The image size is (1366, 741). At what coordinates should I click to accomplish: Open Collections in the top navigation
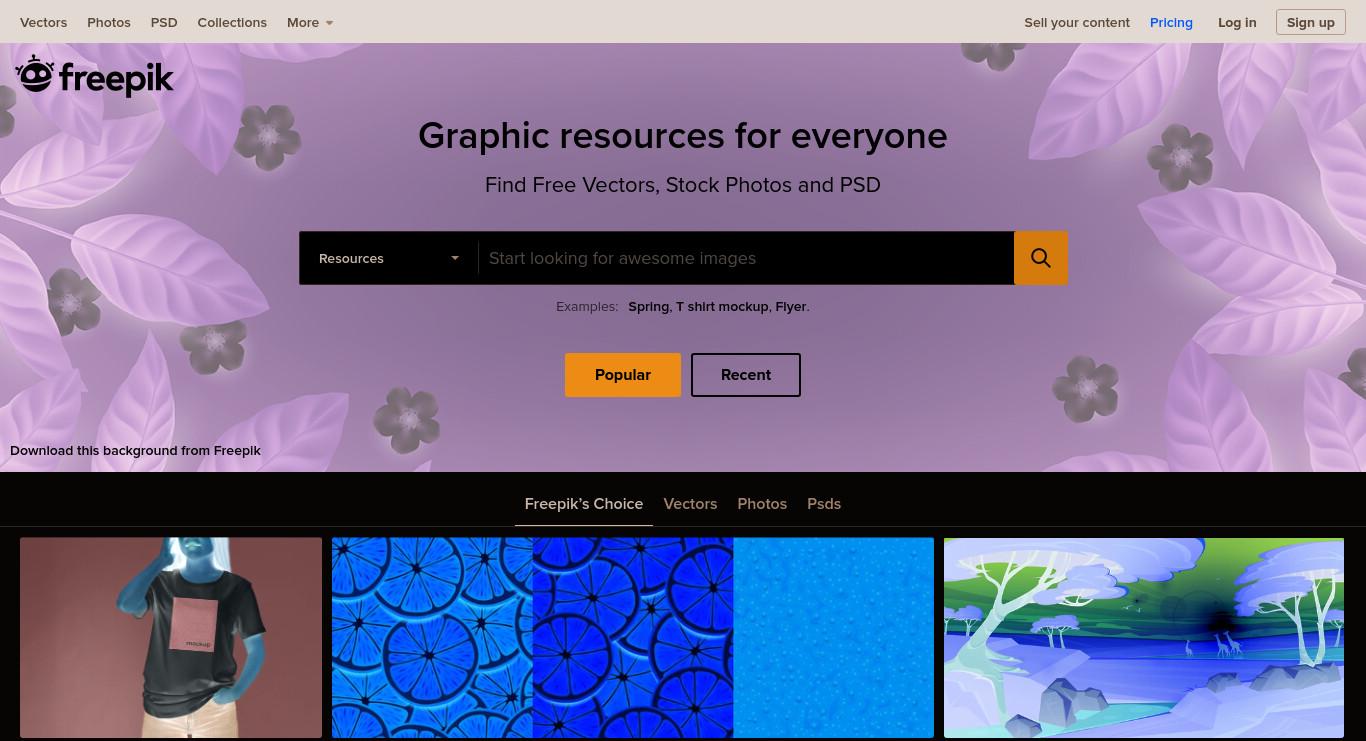(x=232, y=22)
